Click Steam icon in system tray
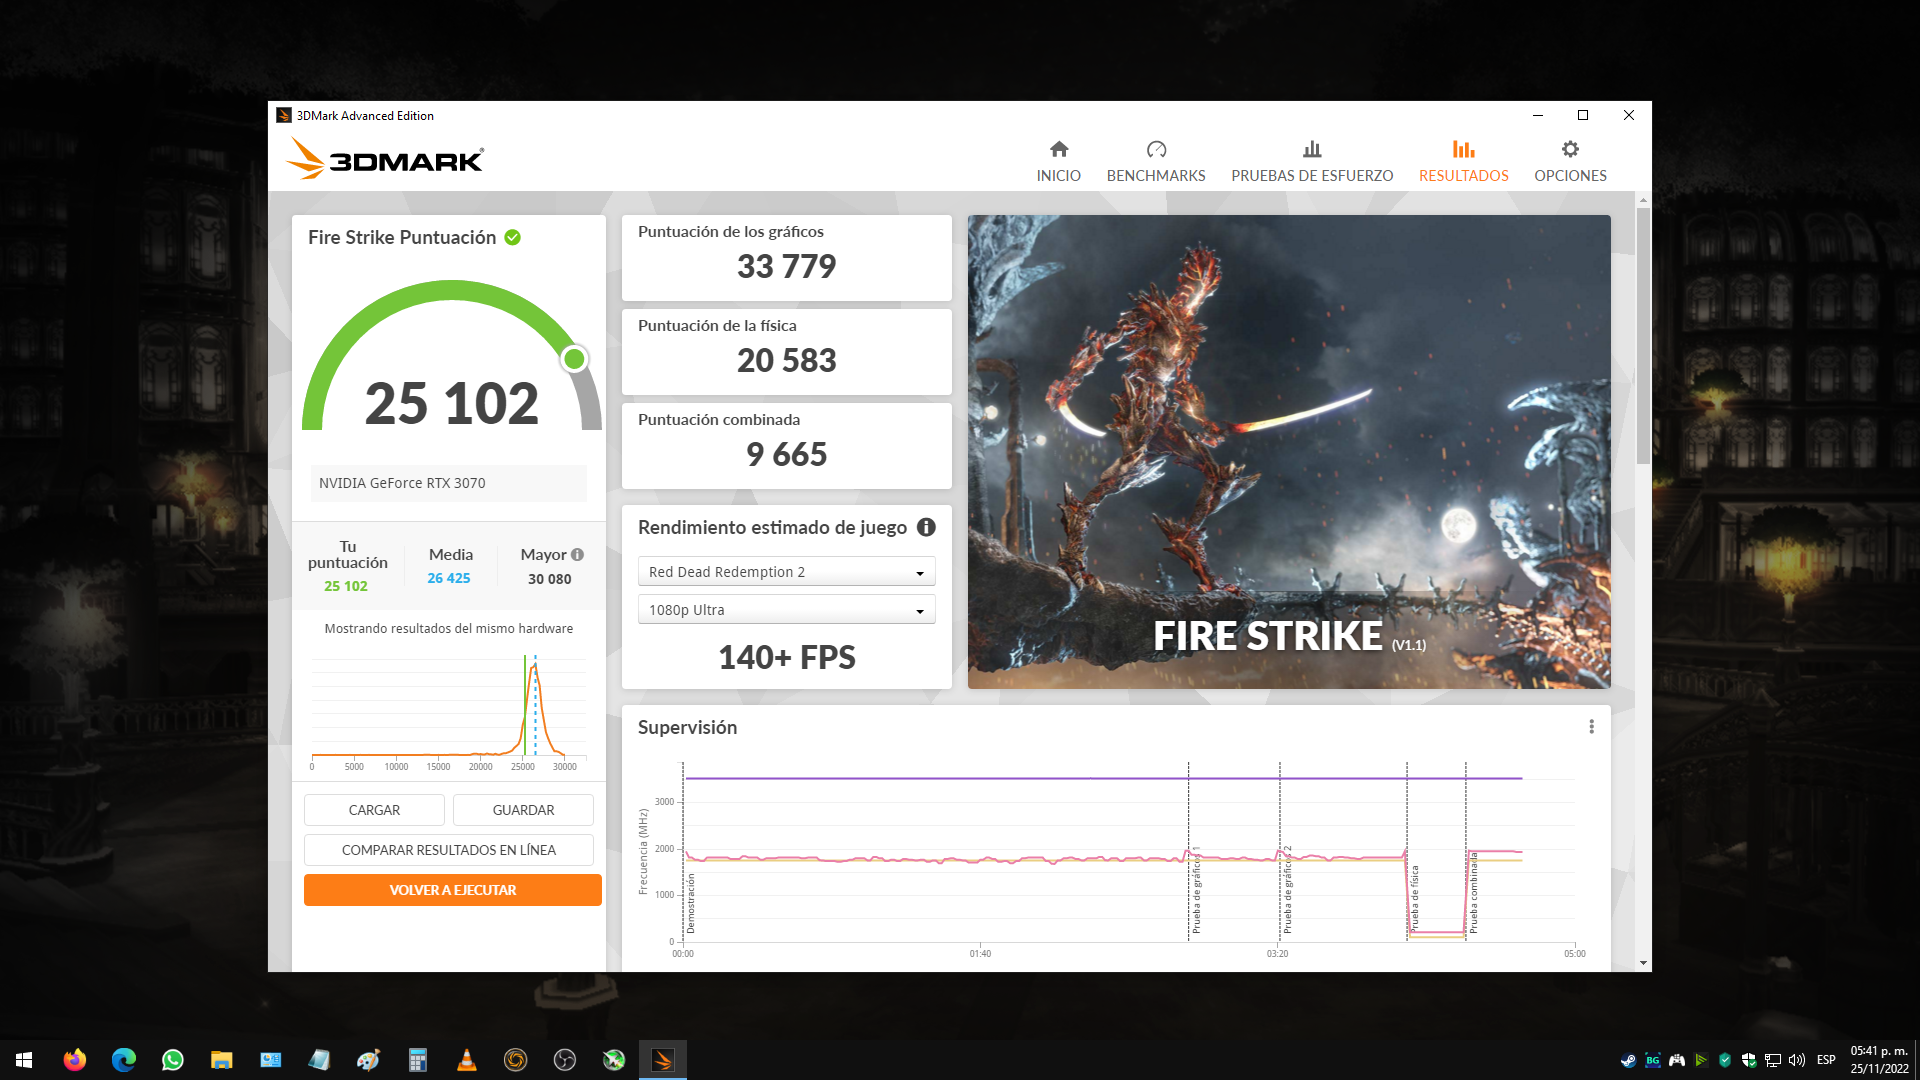 [x=1628, y=1060]
